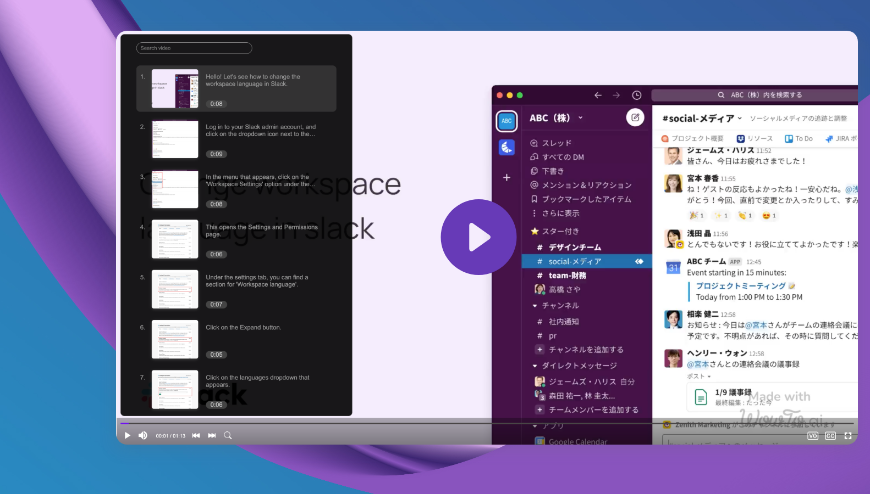Click the video progress bar

click(487, 424)
